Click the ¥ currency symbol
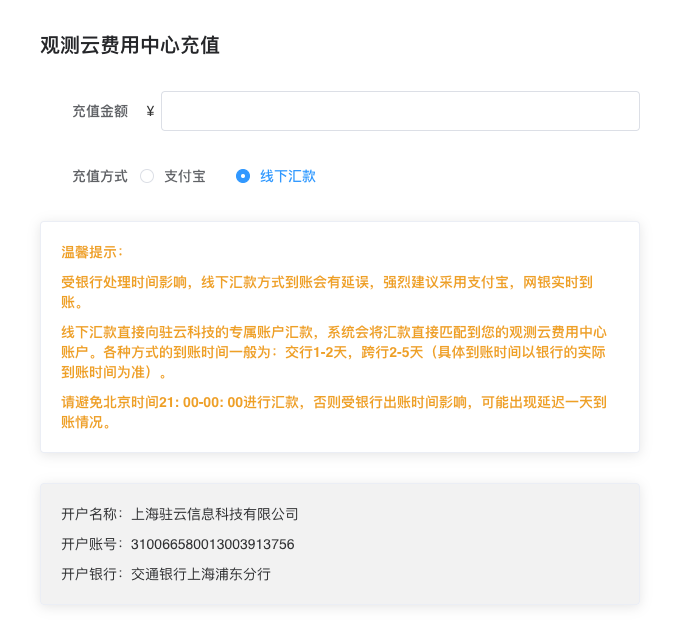This screenshot has height=633, width=679. (x=150, y=111)
